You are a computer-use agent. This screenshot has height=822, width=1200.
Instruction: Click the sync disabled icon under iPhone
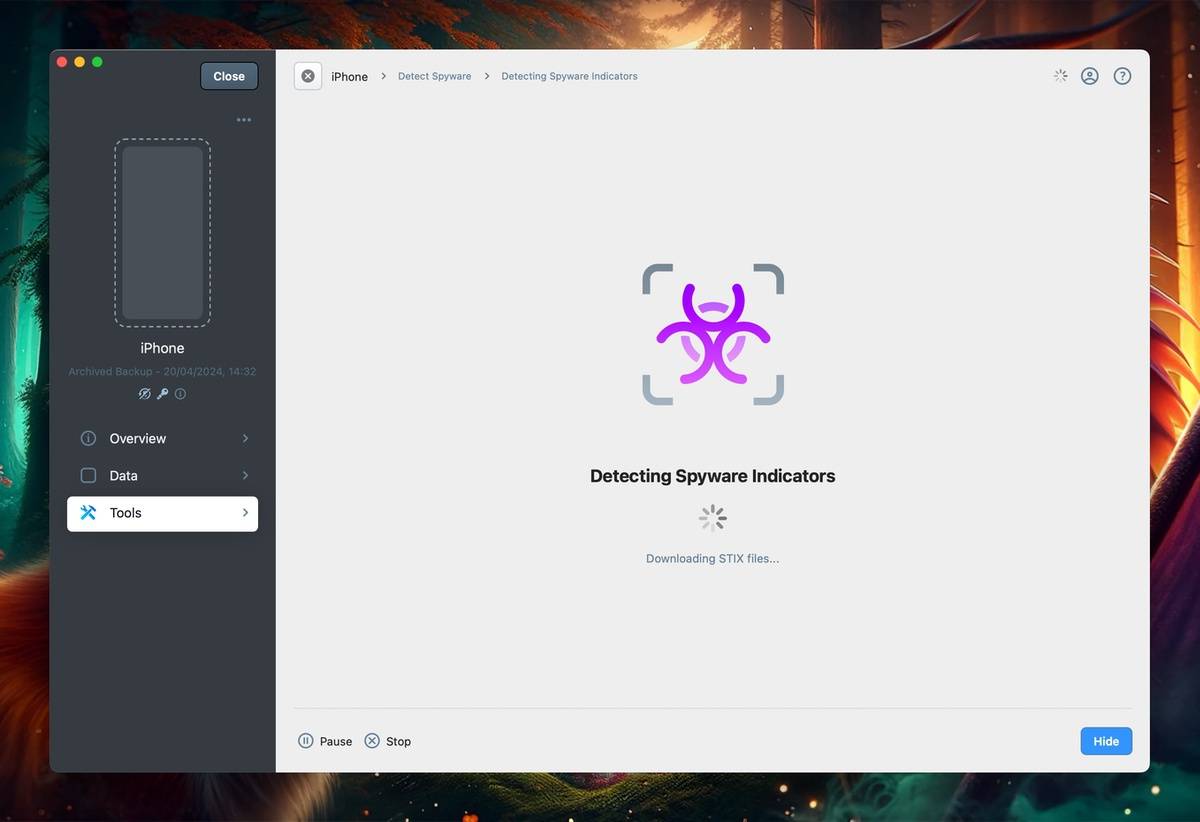point(144,394)
